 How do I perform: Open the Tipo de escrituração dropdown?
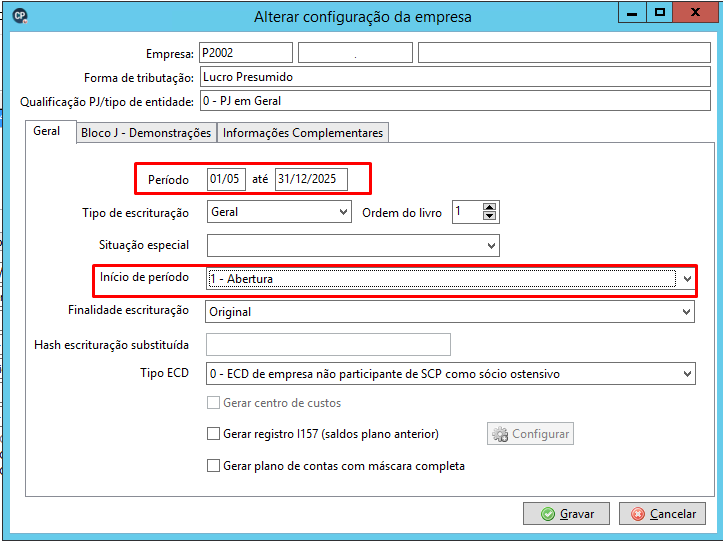343,212
